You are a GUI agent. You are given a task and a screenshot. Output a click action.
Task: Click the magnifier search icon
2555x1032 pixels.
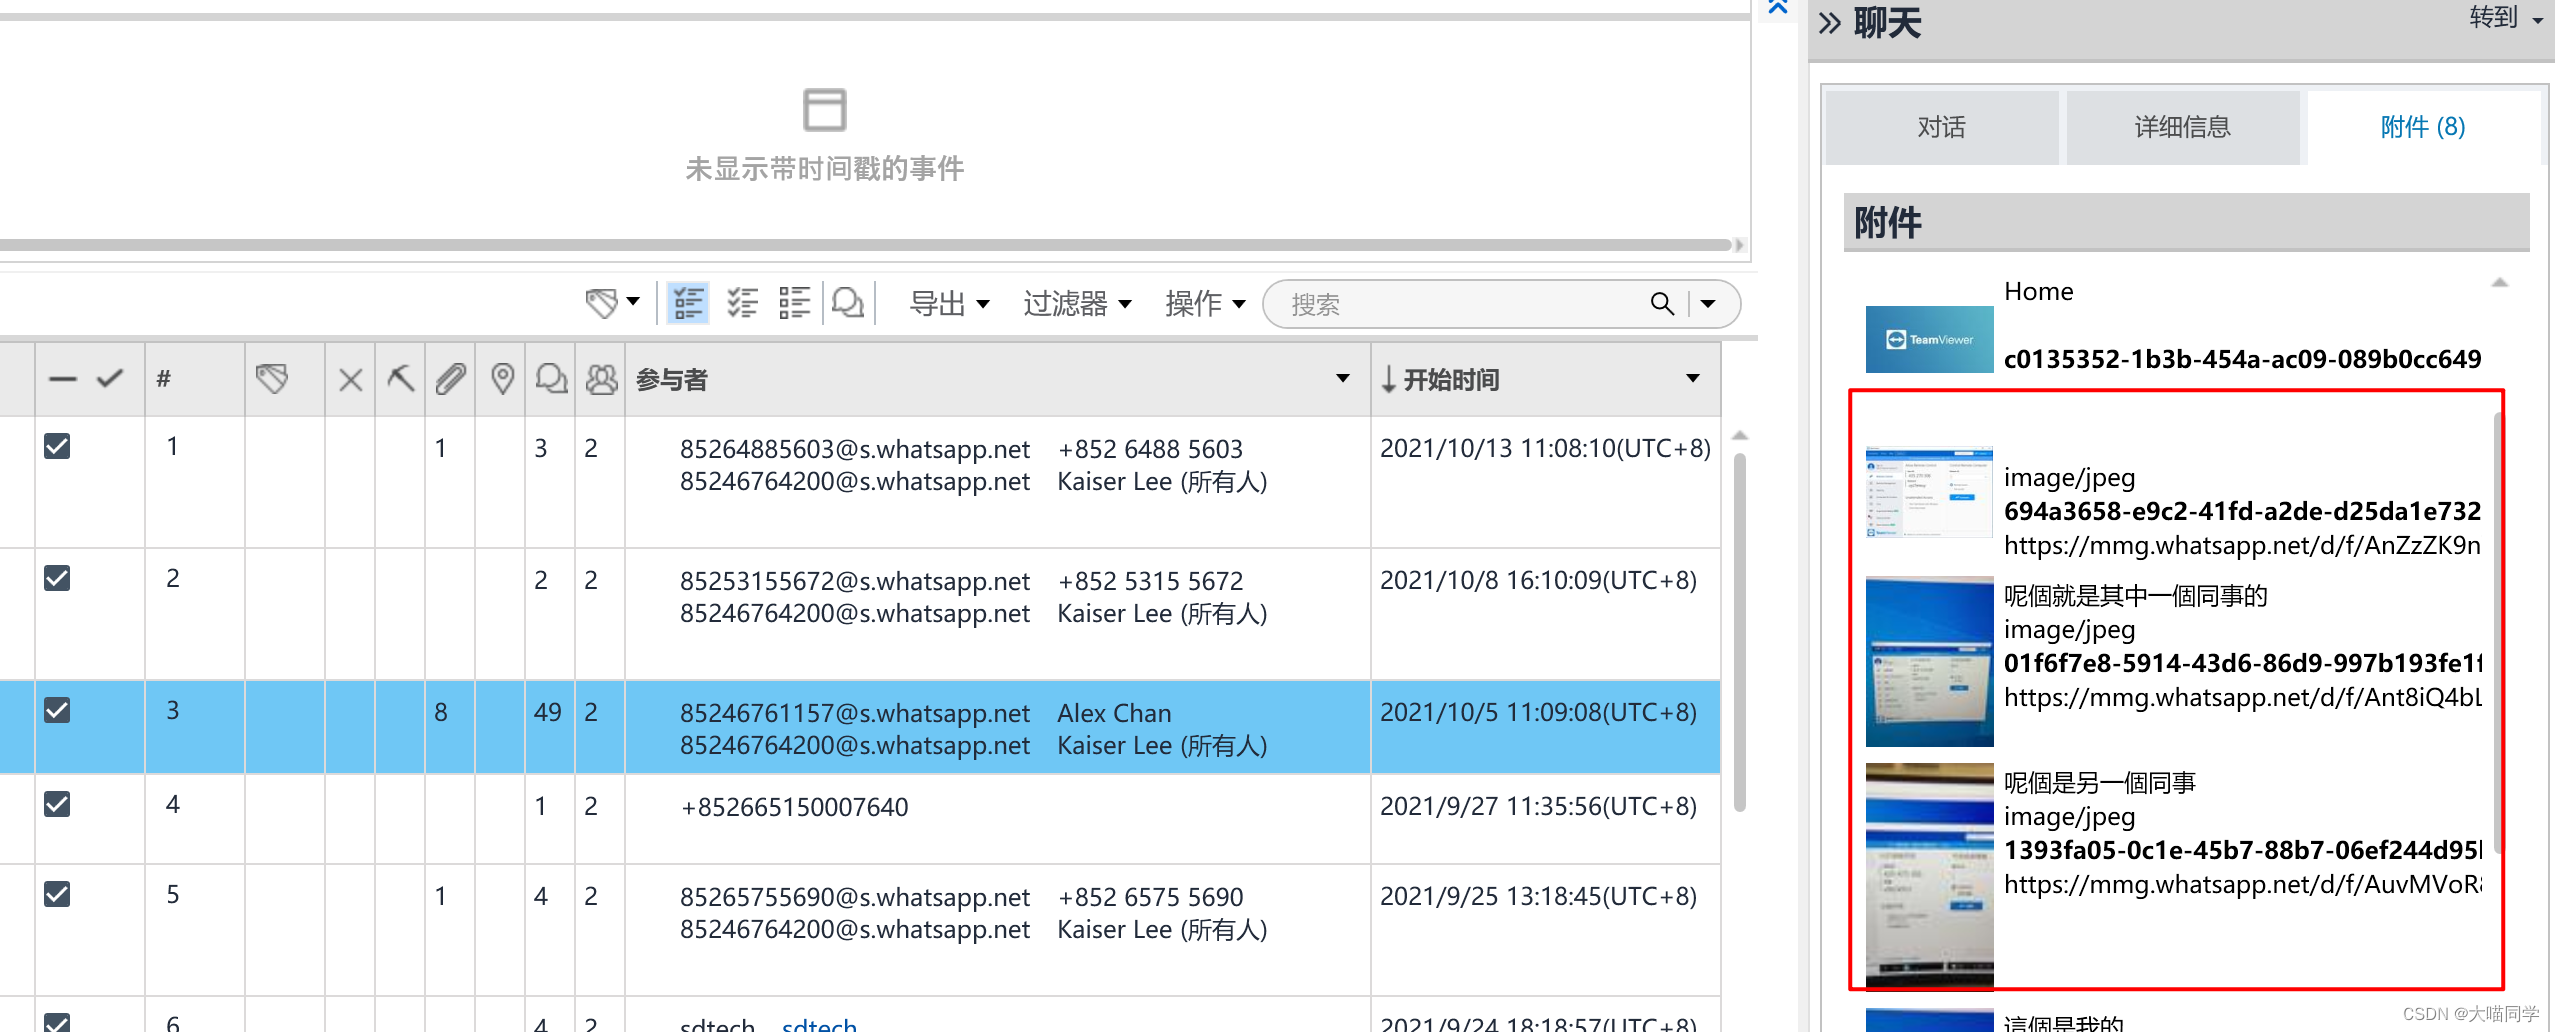point(1662,304)
